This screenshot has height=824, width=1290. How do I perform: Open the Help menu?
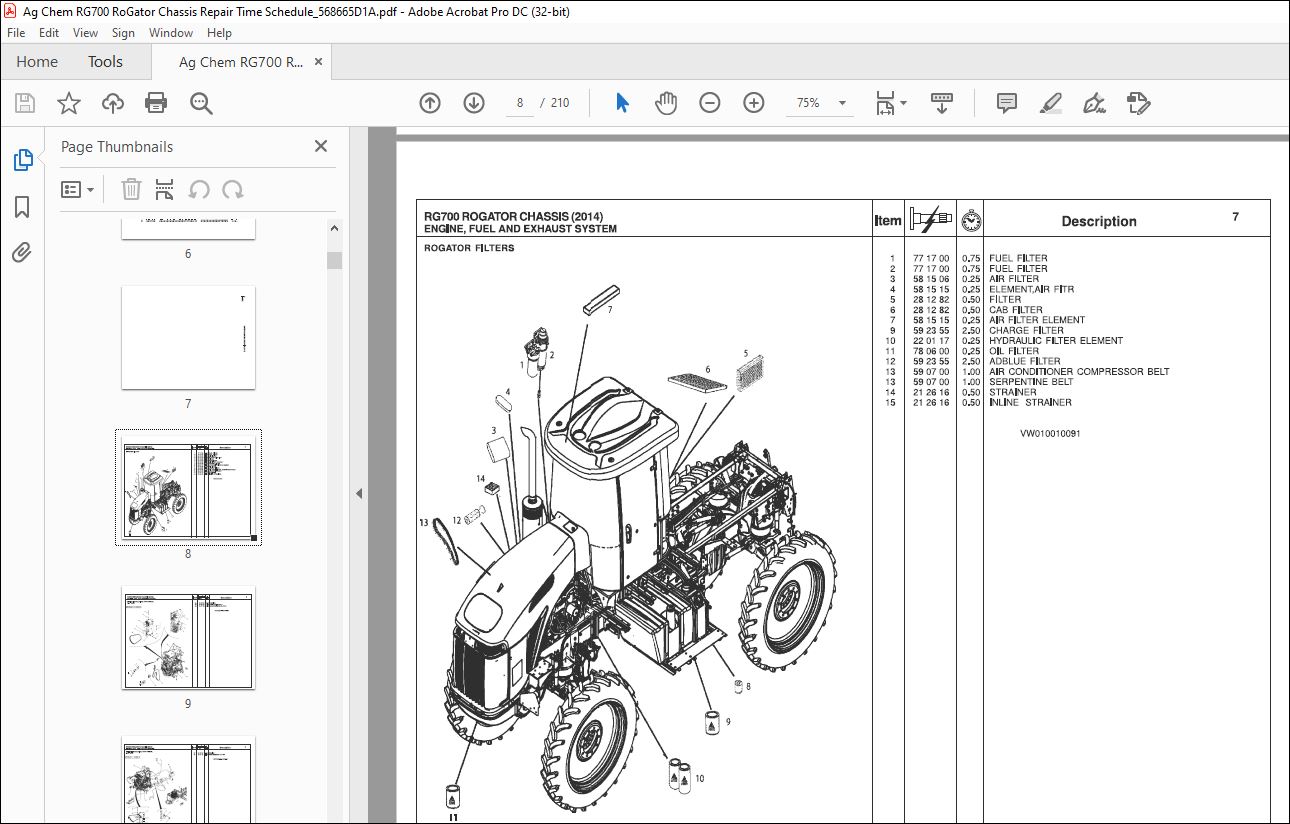tap(219, 33)
